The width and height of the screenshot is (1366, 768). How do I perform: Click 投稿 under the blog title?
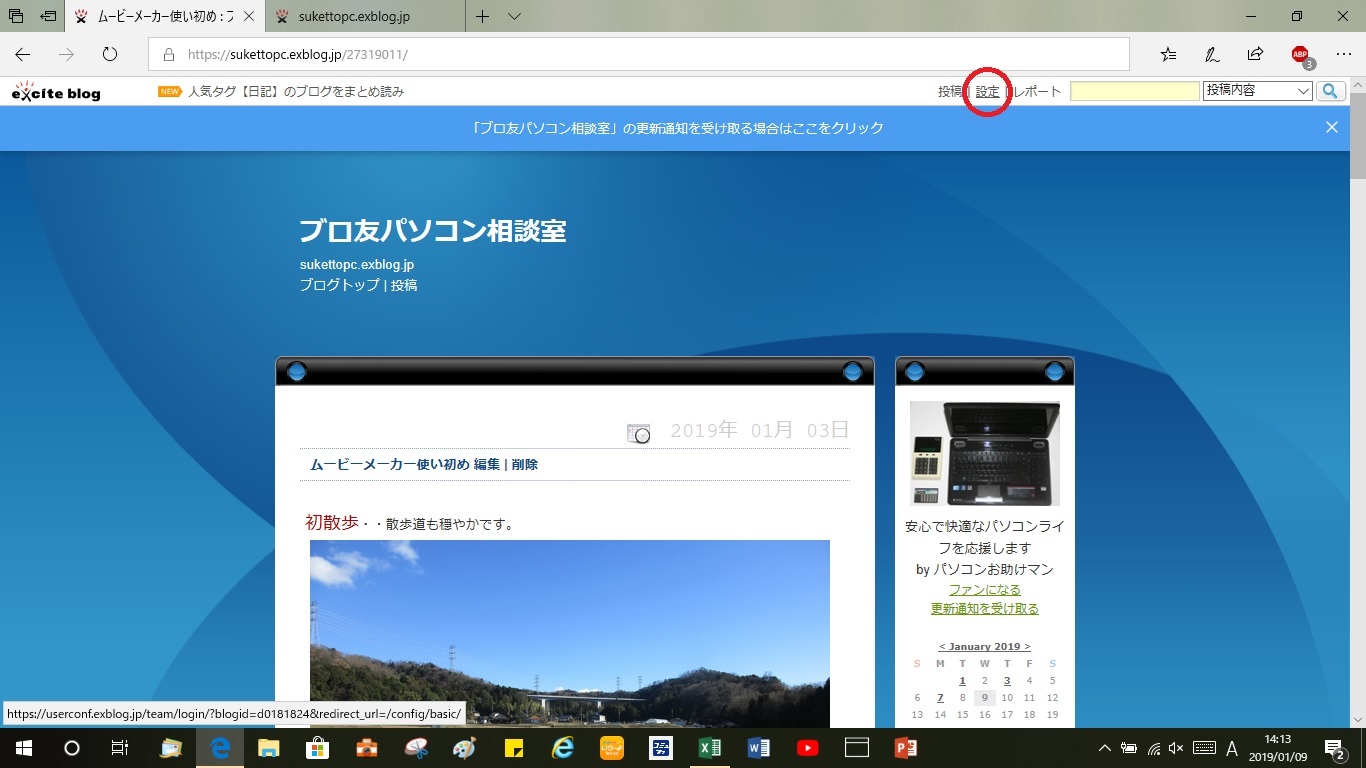pos(404,285)
